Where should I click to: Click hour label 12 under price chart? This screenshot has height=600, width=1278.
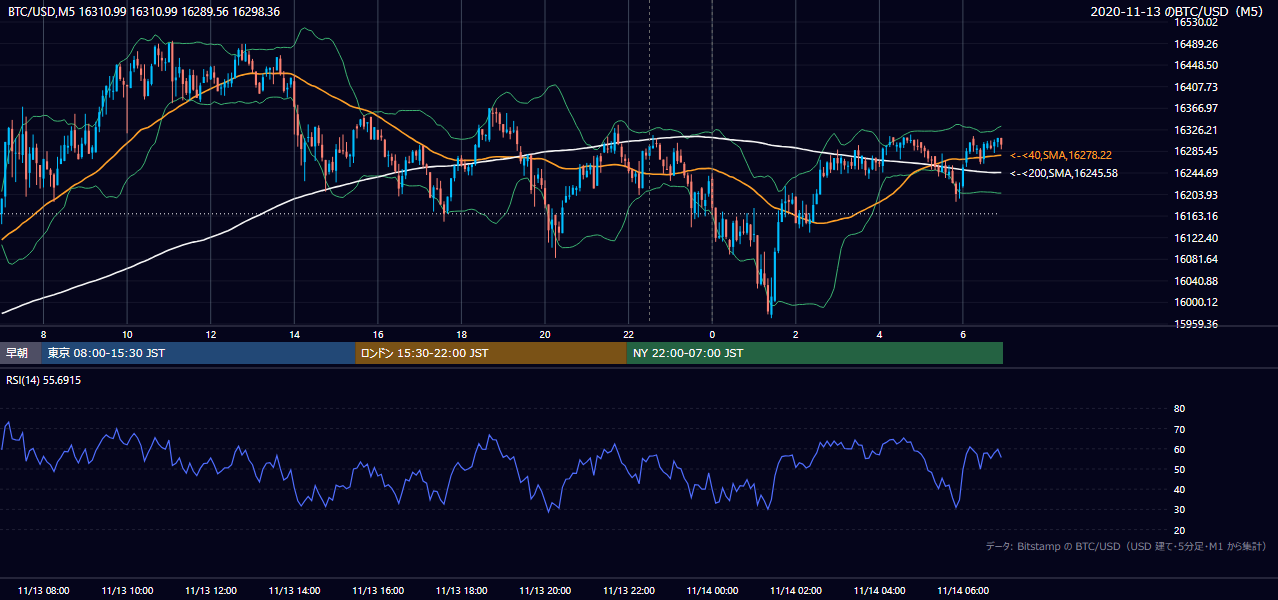(x=211, y=334)
